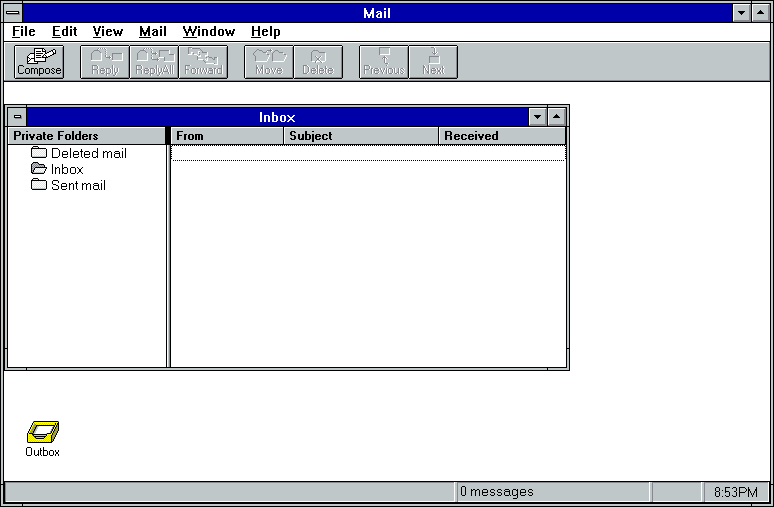
Task: Click the Forward toolbar icon
Action: tap(203, 62)
